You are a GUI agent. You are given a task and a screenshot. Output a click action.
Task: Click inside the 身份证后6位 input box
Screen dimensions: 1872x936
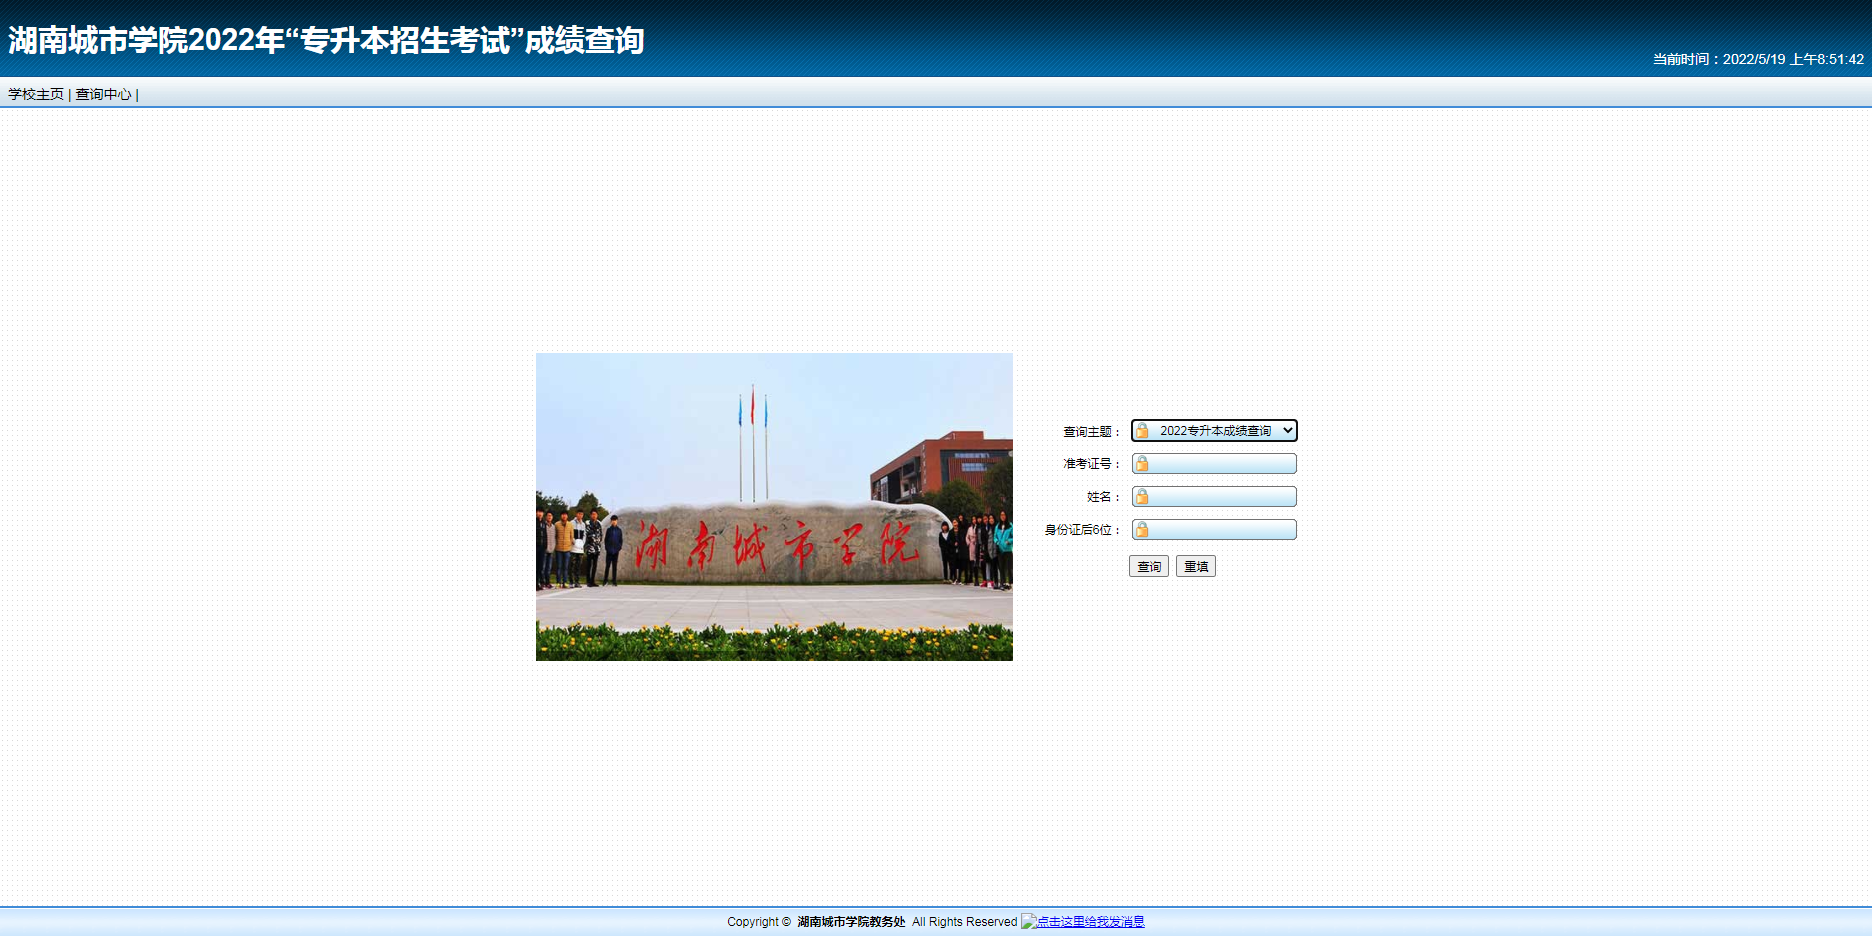1220,529
